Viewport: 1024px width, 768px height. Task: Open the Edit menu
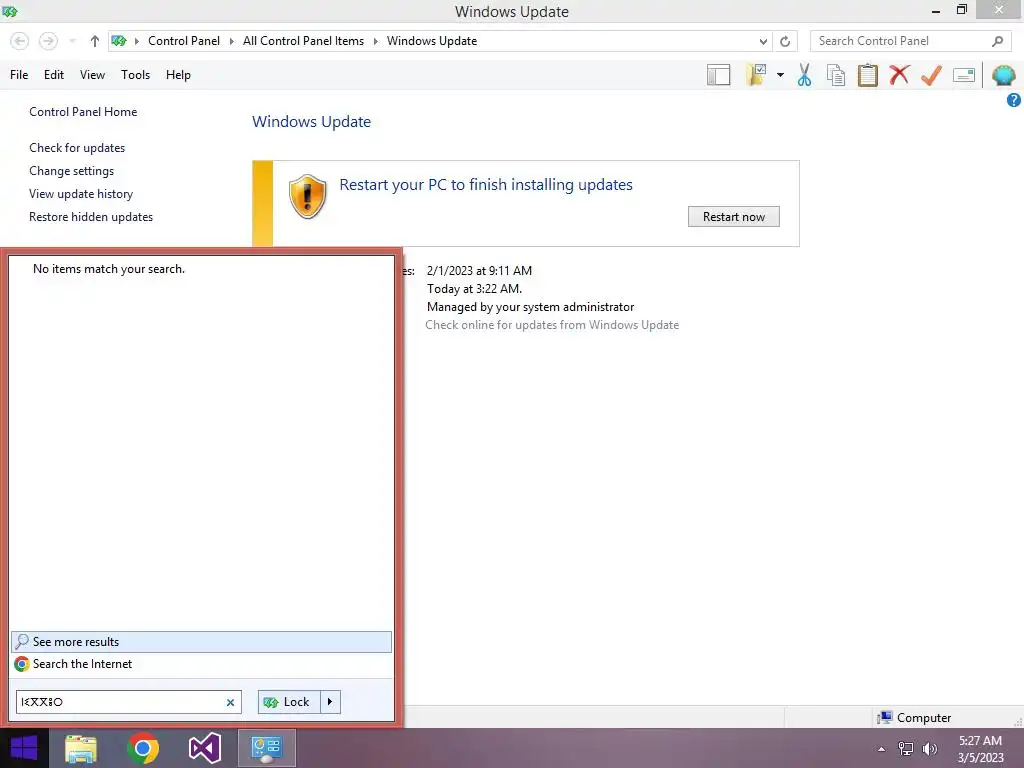[54, 75]
